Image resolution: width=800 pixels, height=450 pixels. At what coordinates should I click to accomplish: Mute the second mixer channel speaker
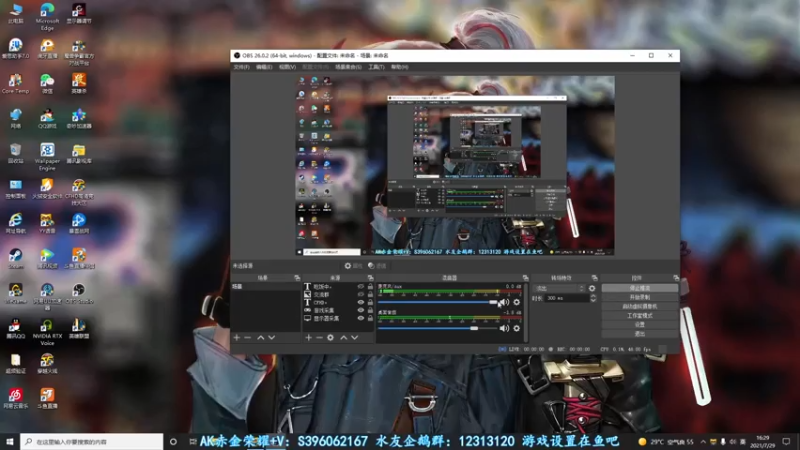[505, 329]
